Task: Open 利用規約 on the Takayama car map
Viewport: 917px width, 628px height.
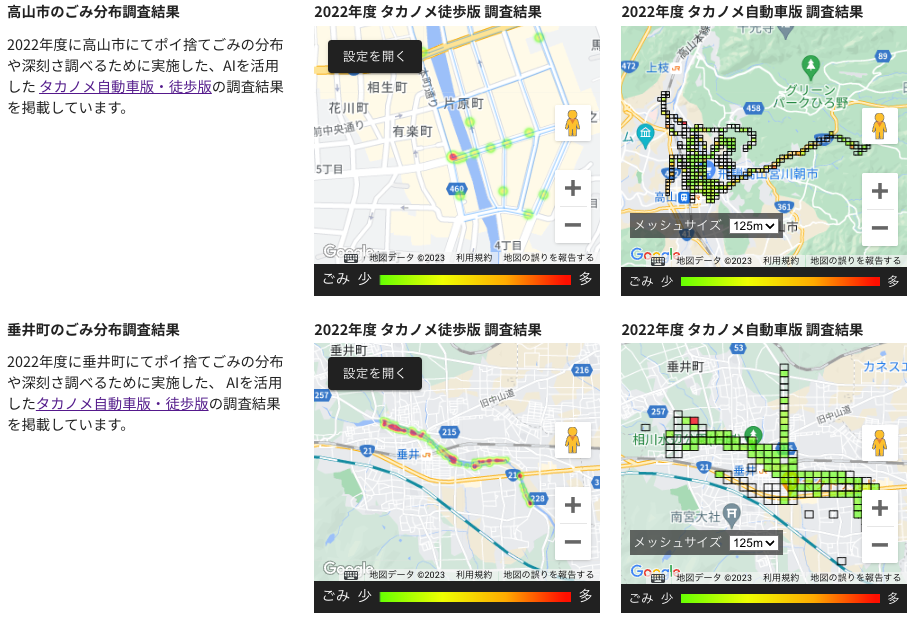Action: coord(781,261)
